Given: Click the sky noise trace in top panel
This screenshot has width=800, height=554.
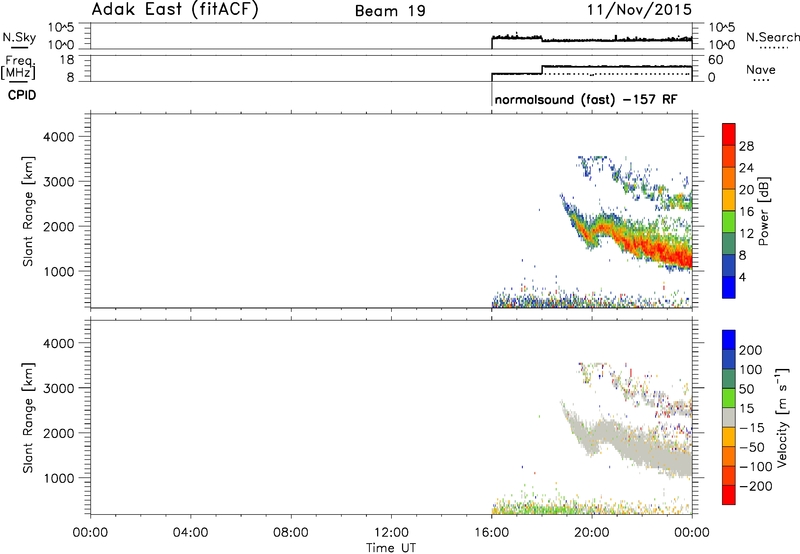Looking at the screenshot, I should point(592,39).
